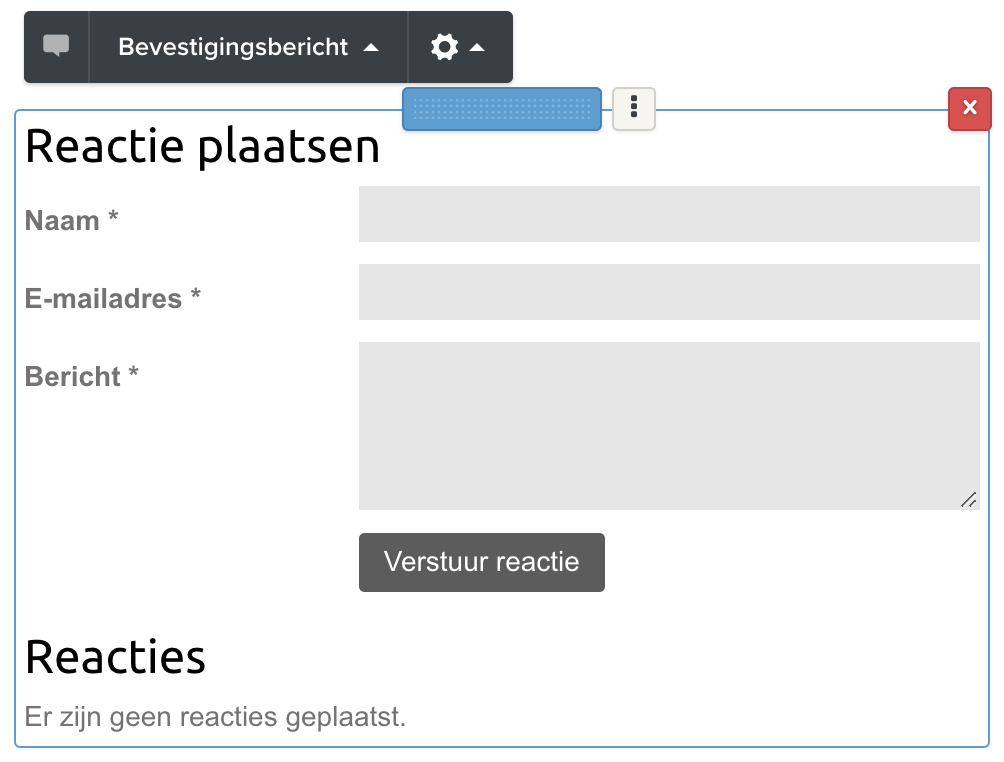The width and height of the screenshot is (1004, 762).
Task: Remove the widget with the red X
Action: click(969, 108)
